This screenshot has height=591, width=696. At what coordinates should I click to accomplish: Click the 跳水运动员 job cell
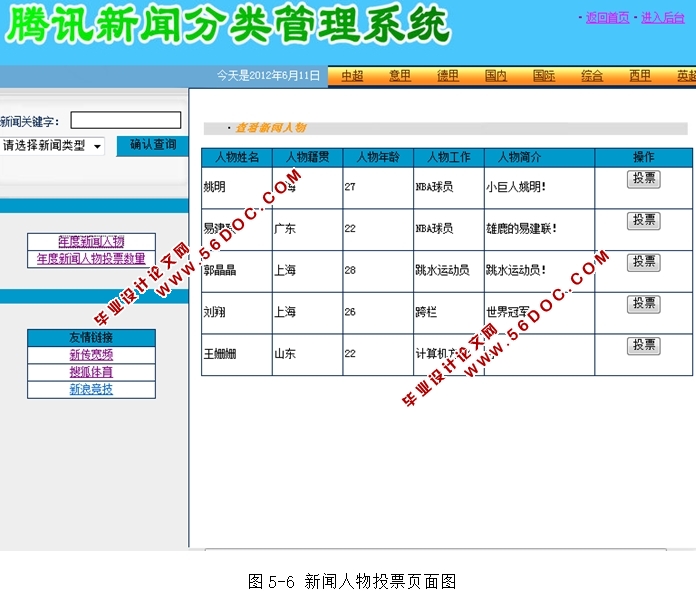pos(449,271)
